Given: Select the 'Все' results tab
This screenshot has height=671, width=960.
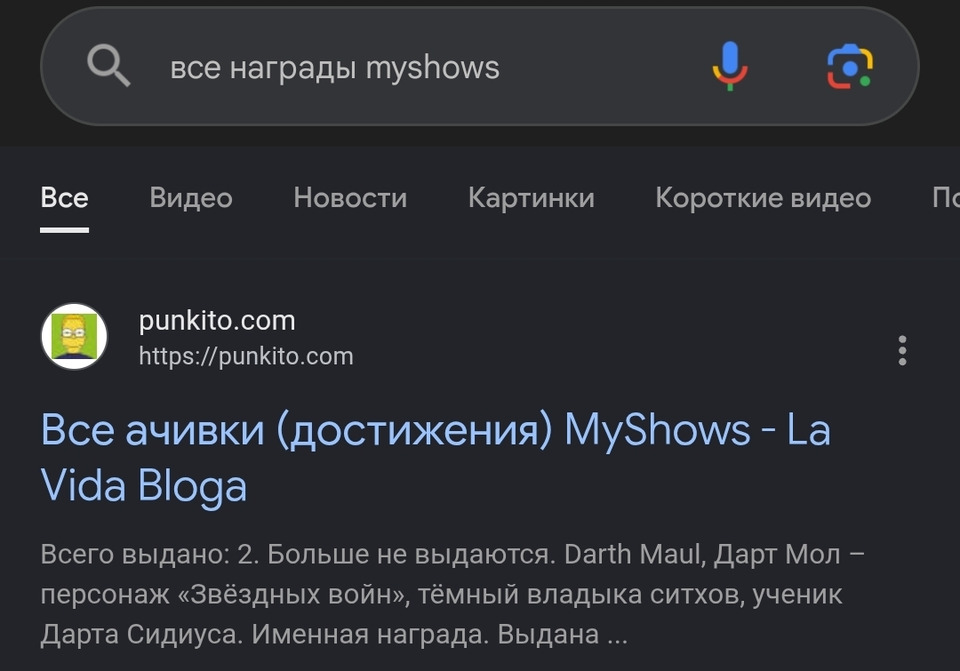Looking at the screenshot, I should click(64, 198).
